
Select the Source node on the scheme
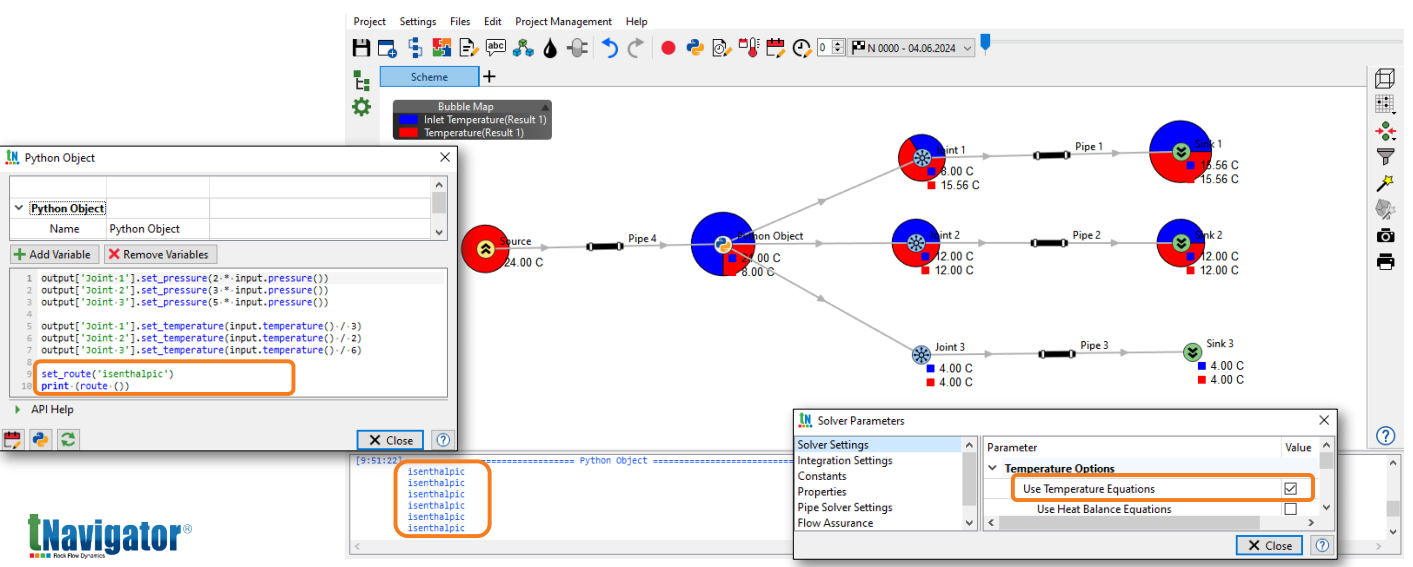[486, 249]
